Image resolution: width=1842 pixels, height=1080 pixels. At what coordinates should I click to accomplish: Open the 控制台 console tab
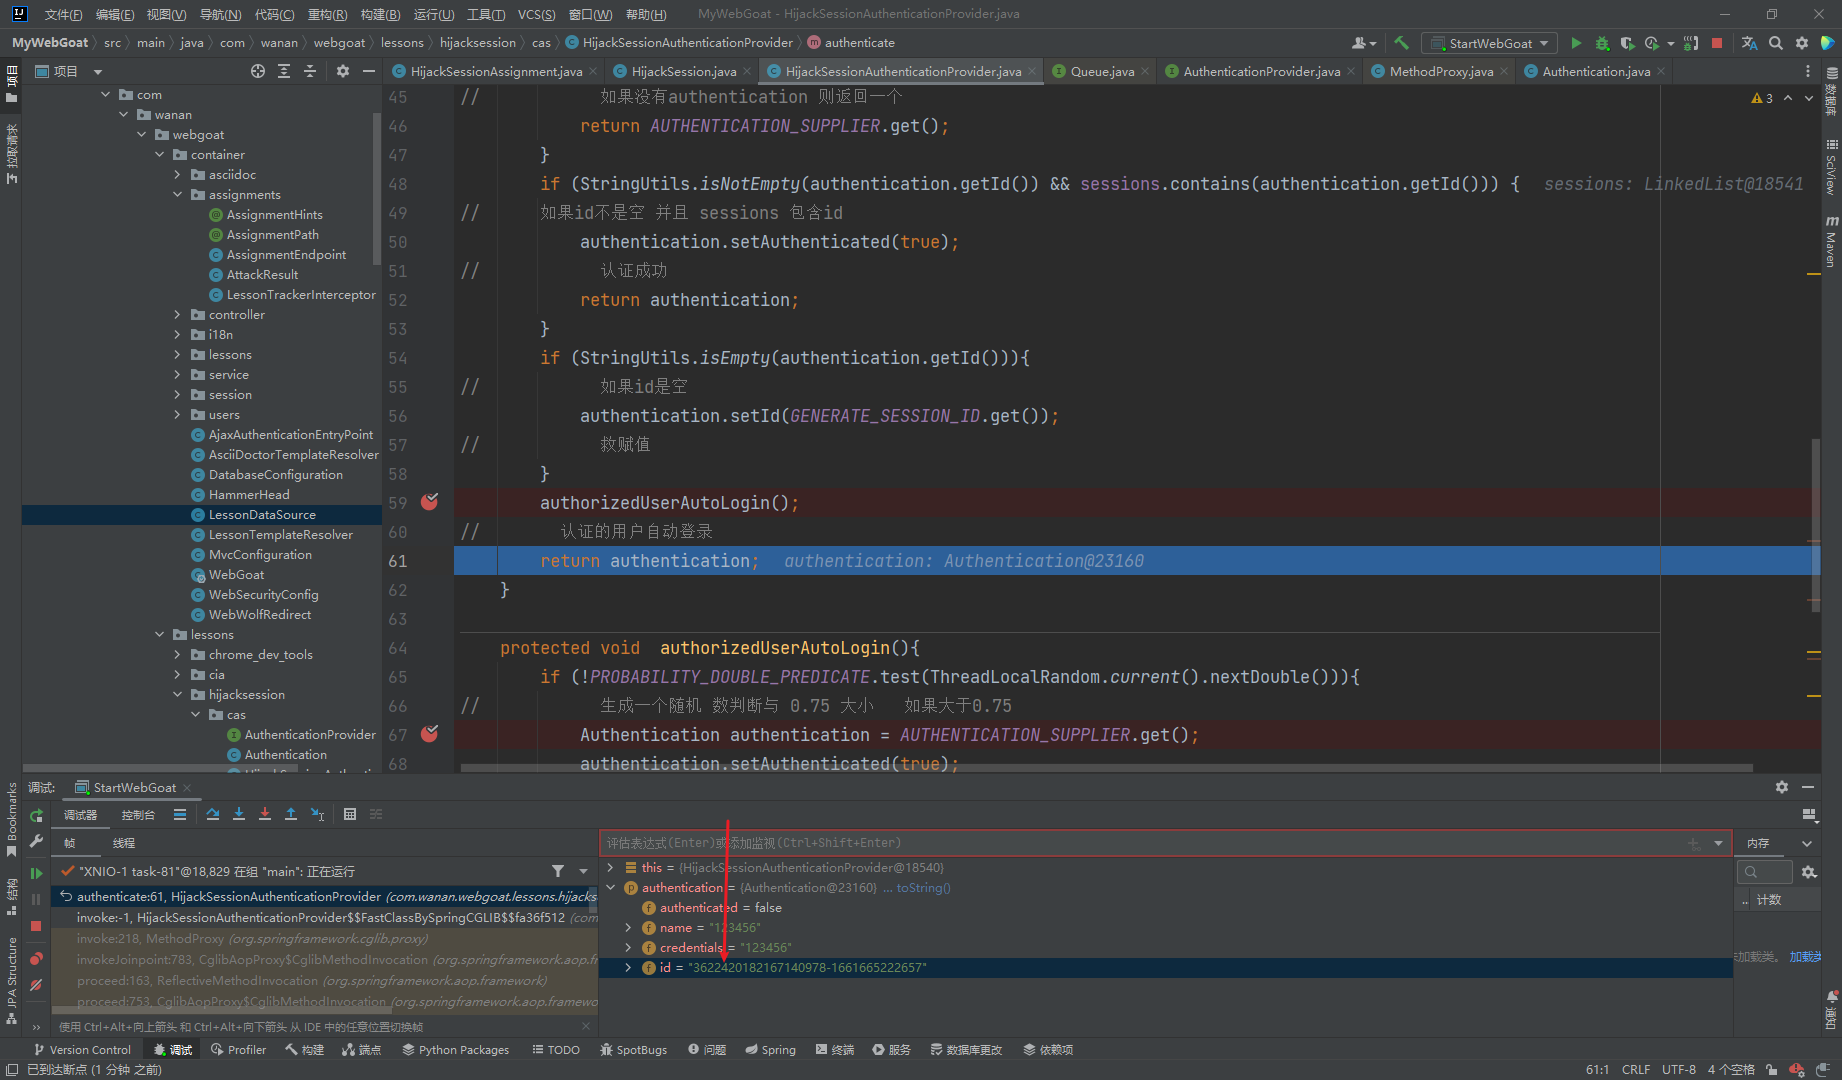pos(138,815)
